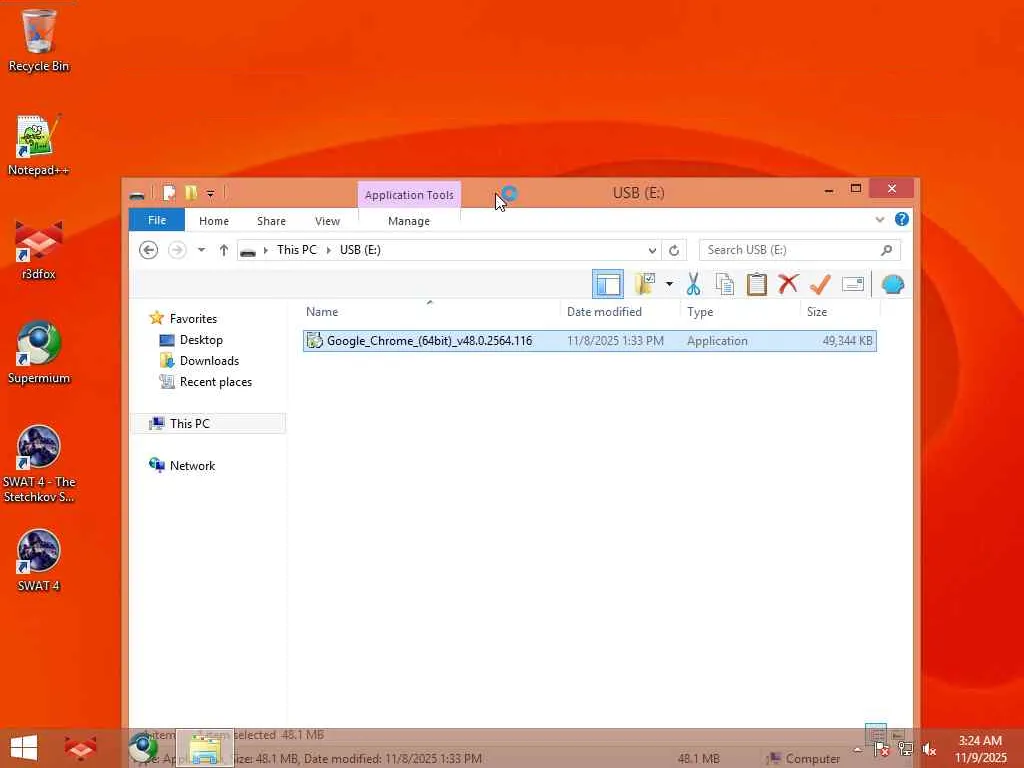
Task: Go back with the Back arrow
Action: pyautogui.click(x=149, y=250)
